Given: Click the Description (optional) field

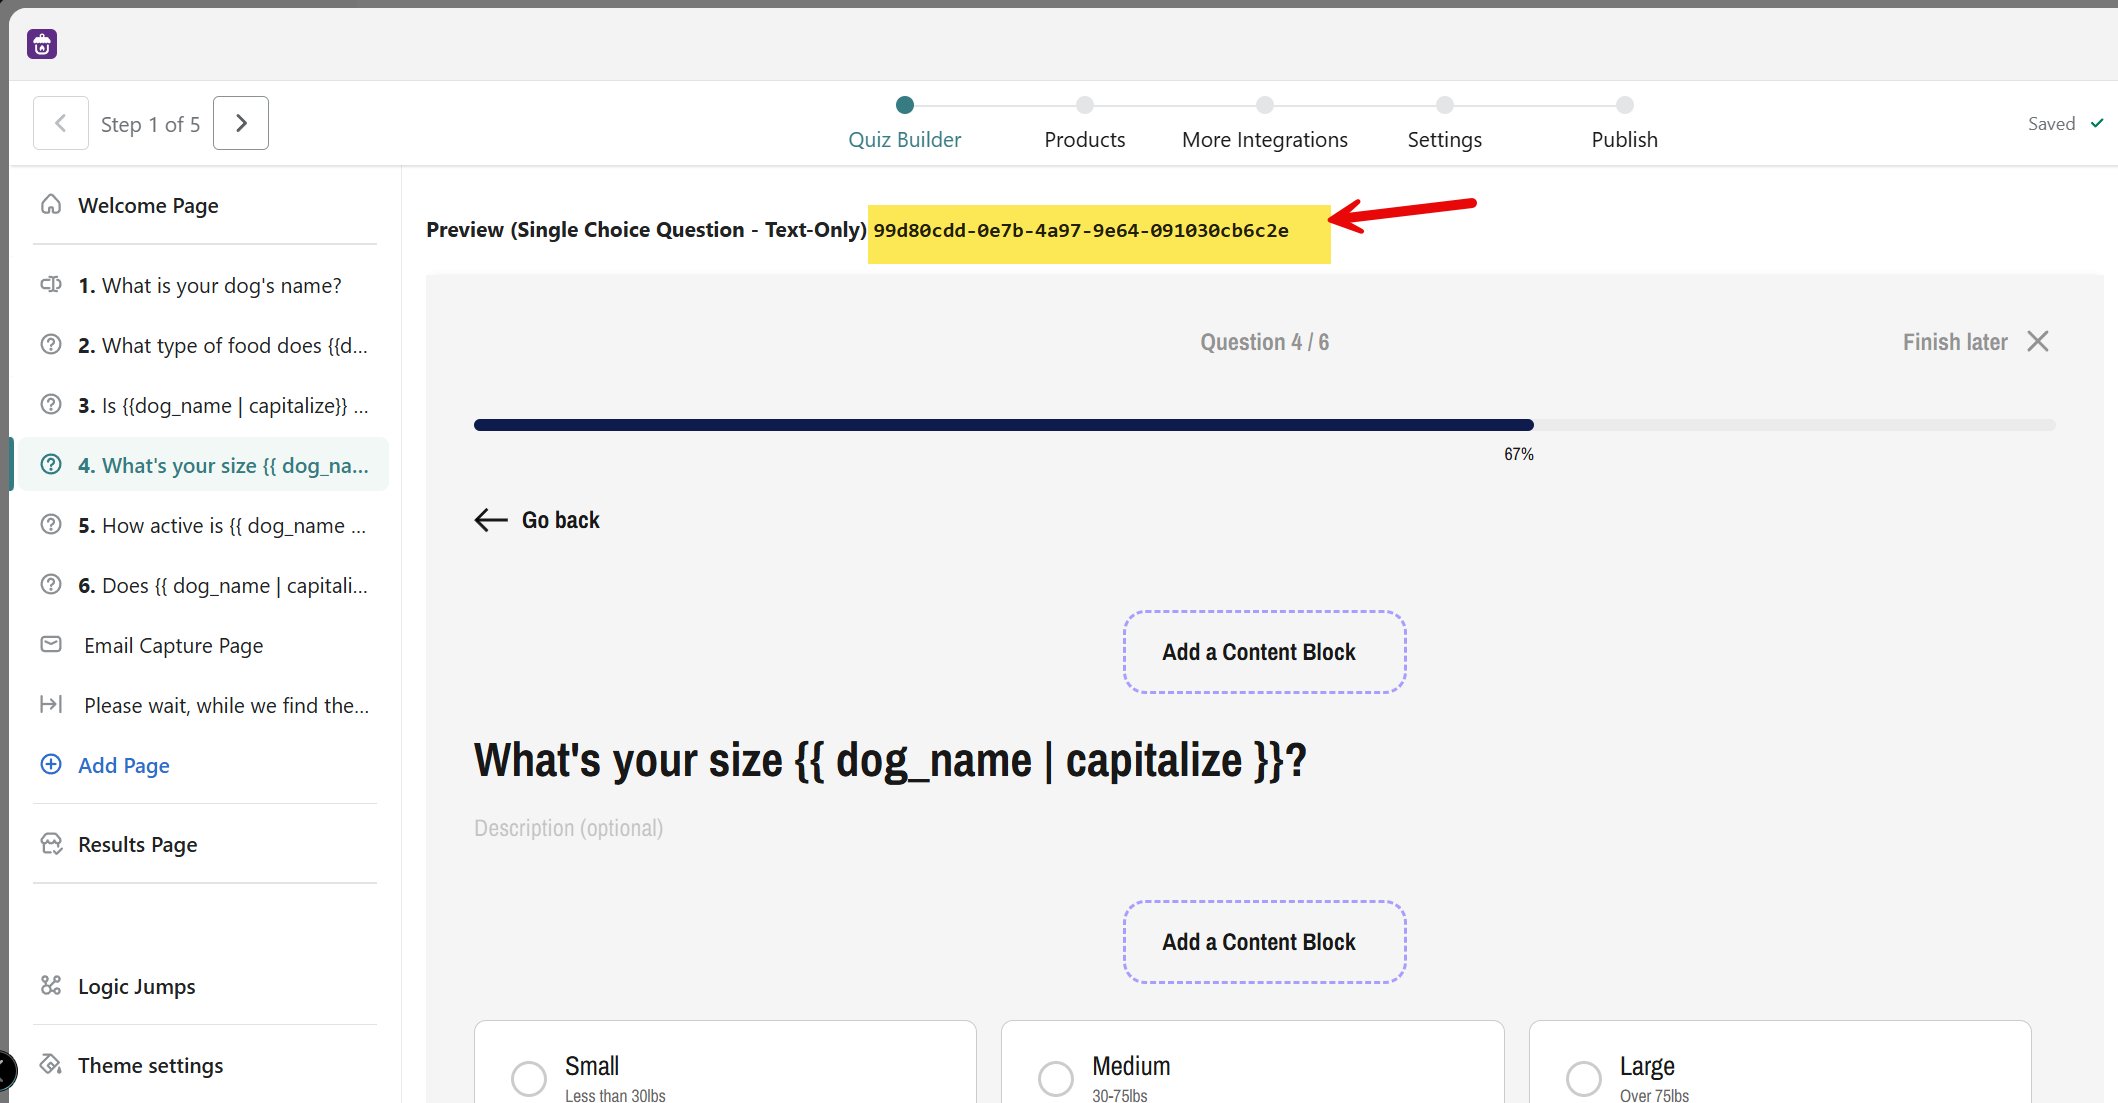Looking at the screenshot, I should pyautogui.click(x=568, y=828).
